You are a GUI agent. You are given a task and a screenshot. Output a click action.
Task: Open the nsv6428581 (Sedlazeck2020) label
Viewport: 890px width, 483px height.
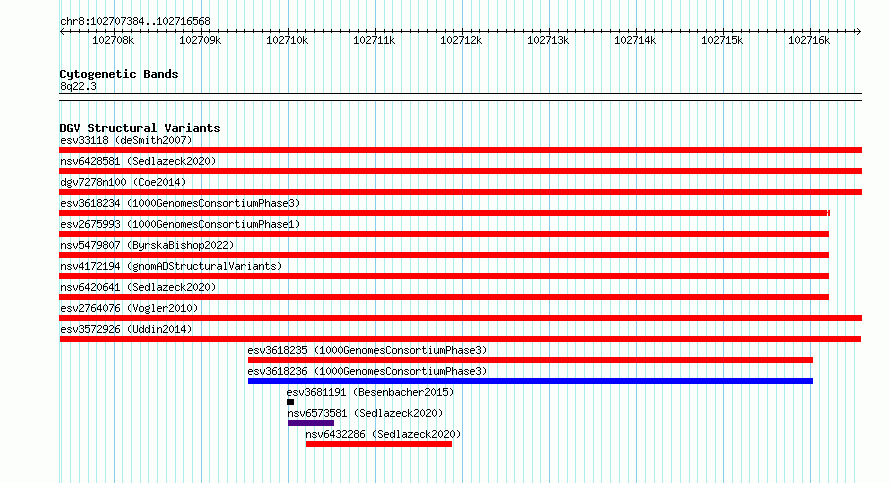click(x=138, y=161)
